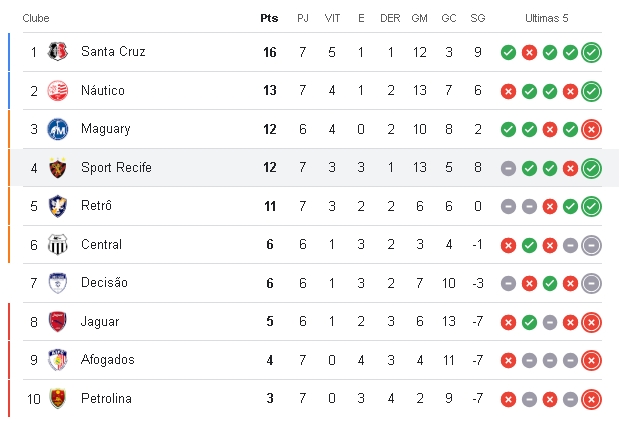Image resolution: width=622 pixels, height=423 pixels.
Task: Open the Afogados team link
Action: point(108,360)
